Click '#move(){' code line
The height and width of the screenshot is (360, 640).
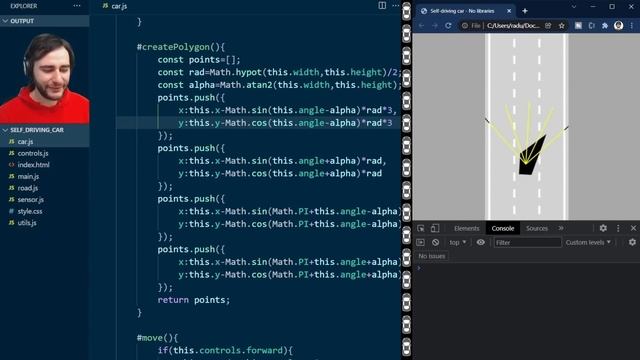click(157, 338)
